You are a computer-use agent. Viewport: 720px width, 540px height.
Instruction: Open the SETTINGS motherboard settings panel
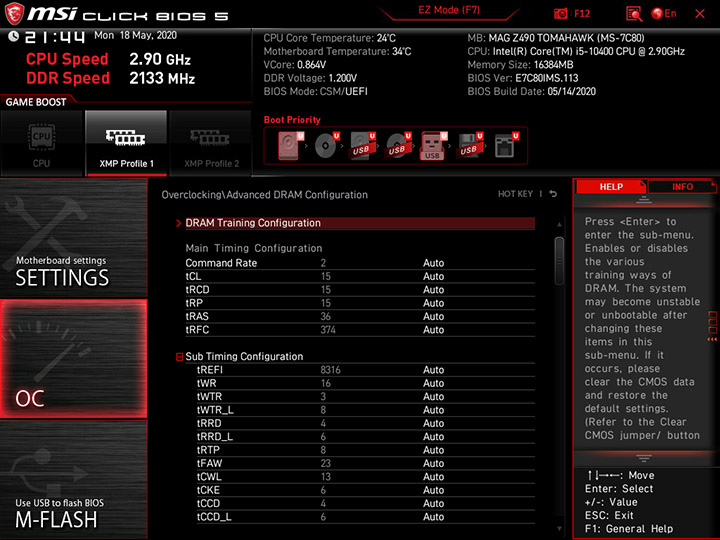(73, 238)
